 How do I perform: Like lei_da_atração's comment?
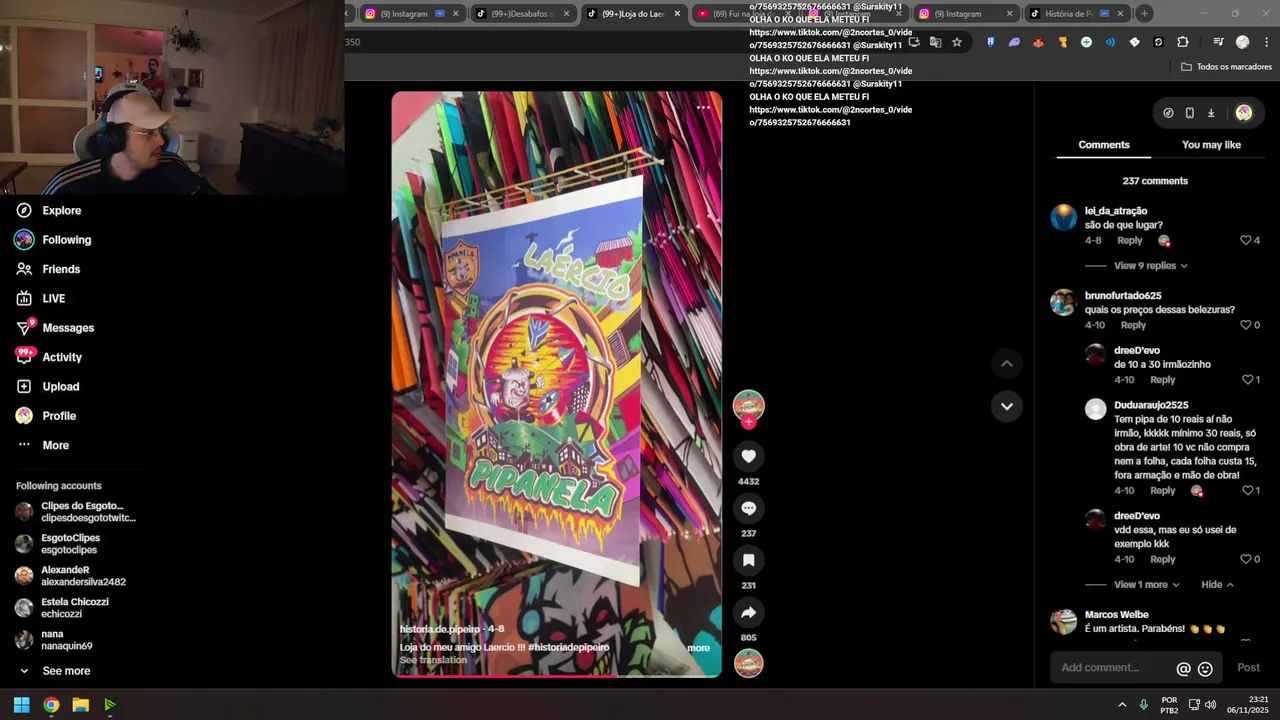pyautogui.click(x=1246, y=241)
